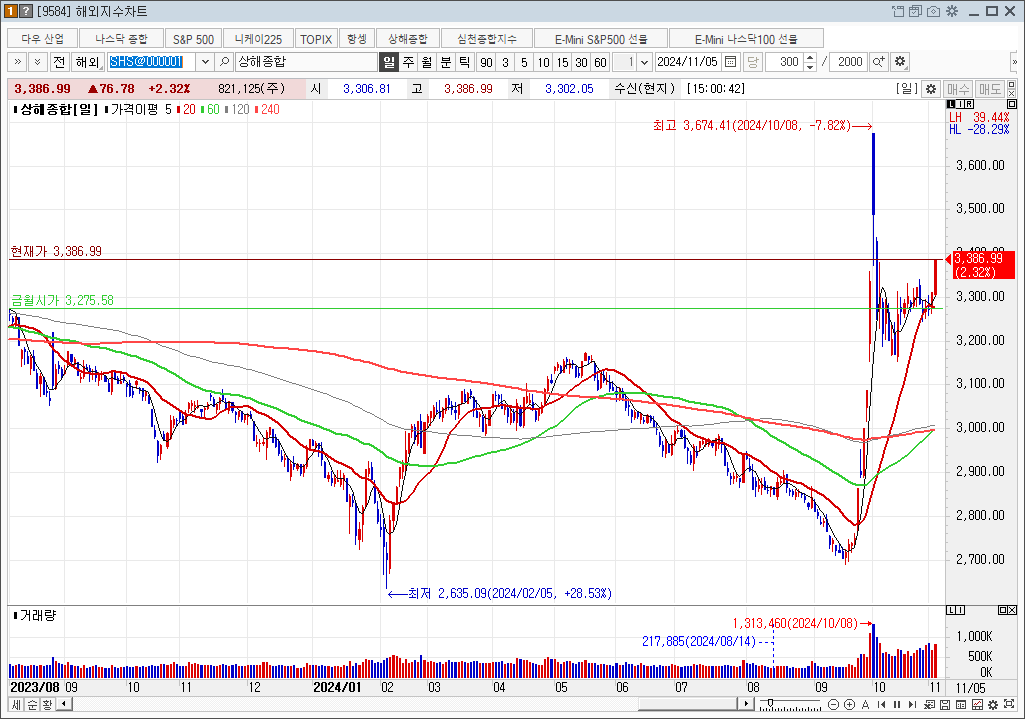
Task: Click the 나스닥 종합 button
Action: (121, 39)
